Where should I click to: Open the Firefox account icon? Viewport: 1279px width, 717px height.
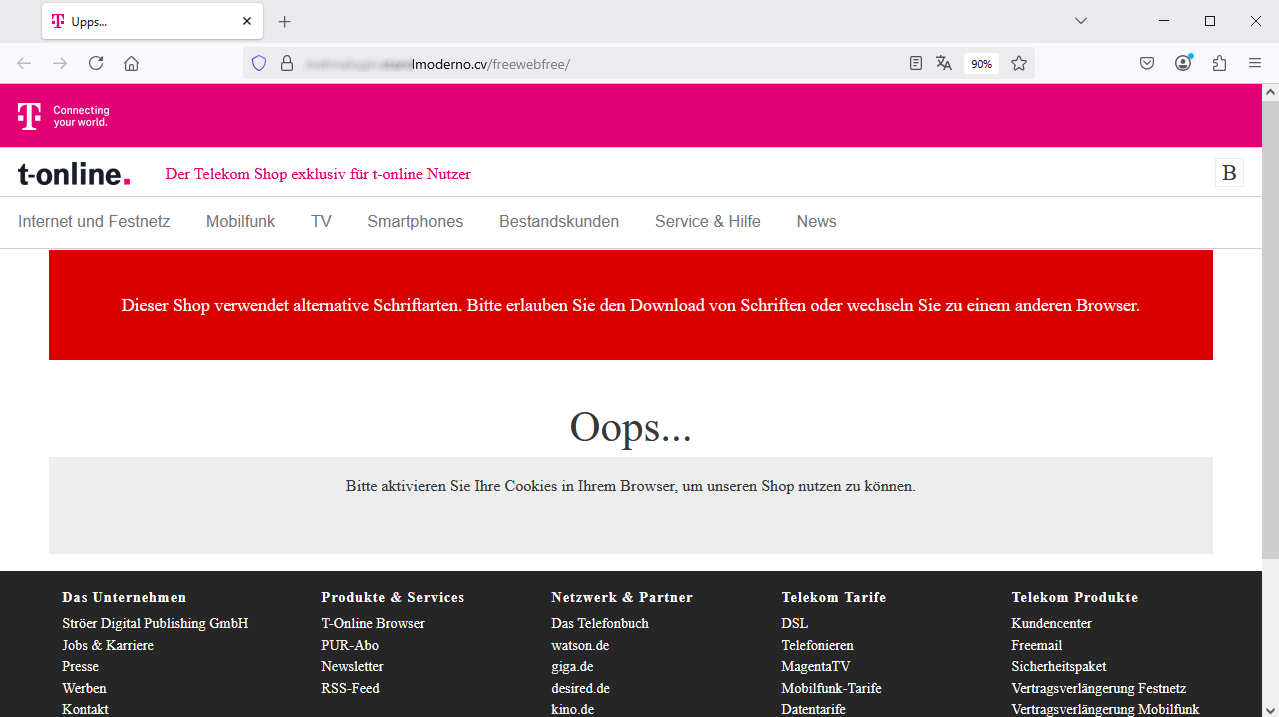(1183, 63)
